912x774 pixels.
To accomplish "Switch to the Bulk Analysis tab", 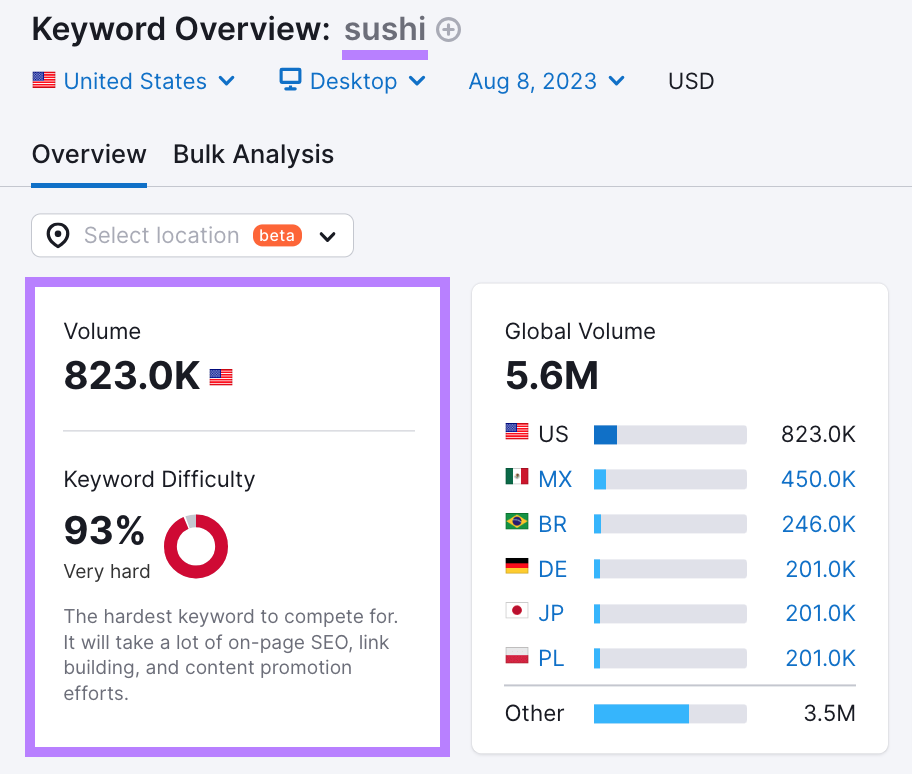I will point(254,155).
